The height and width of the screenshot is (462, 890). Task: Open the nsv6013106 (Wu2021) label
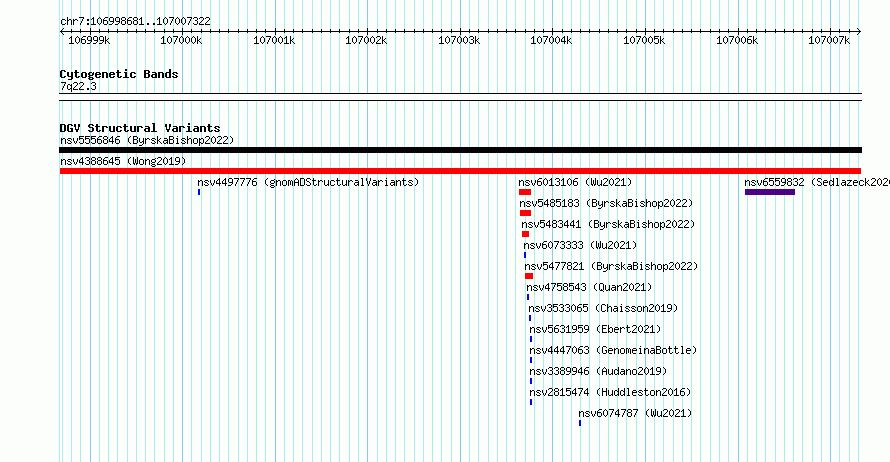pyautogui.click(x=575, y=182)
